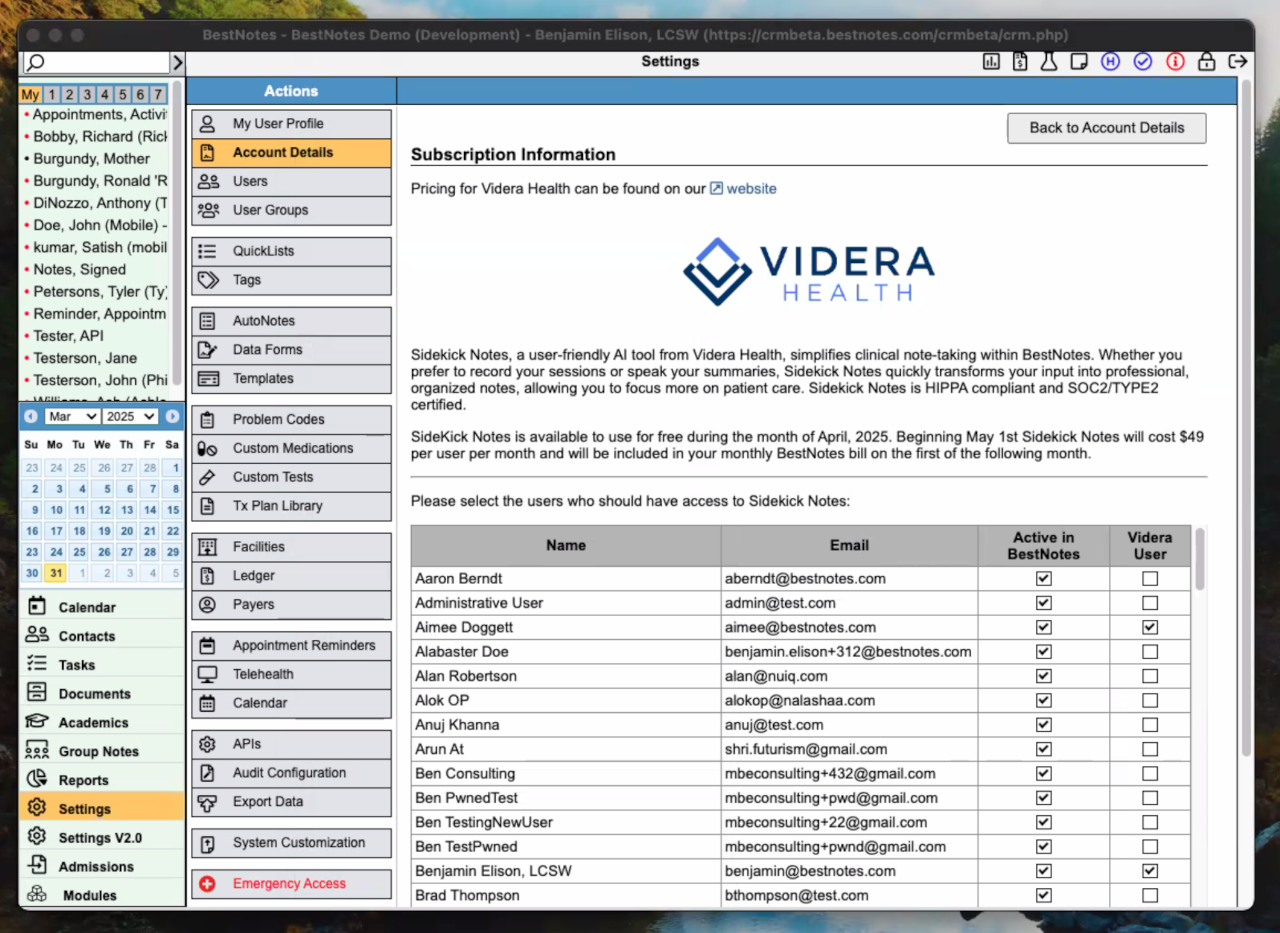Open System Customization action

click(291, 843)
